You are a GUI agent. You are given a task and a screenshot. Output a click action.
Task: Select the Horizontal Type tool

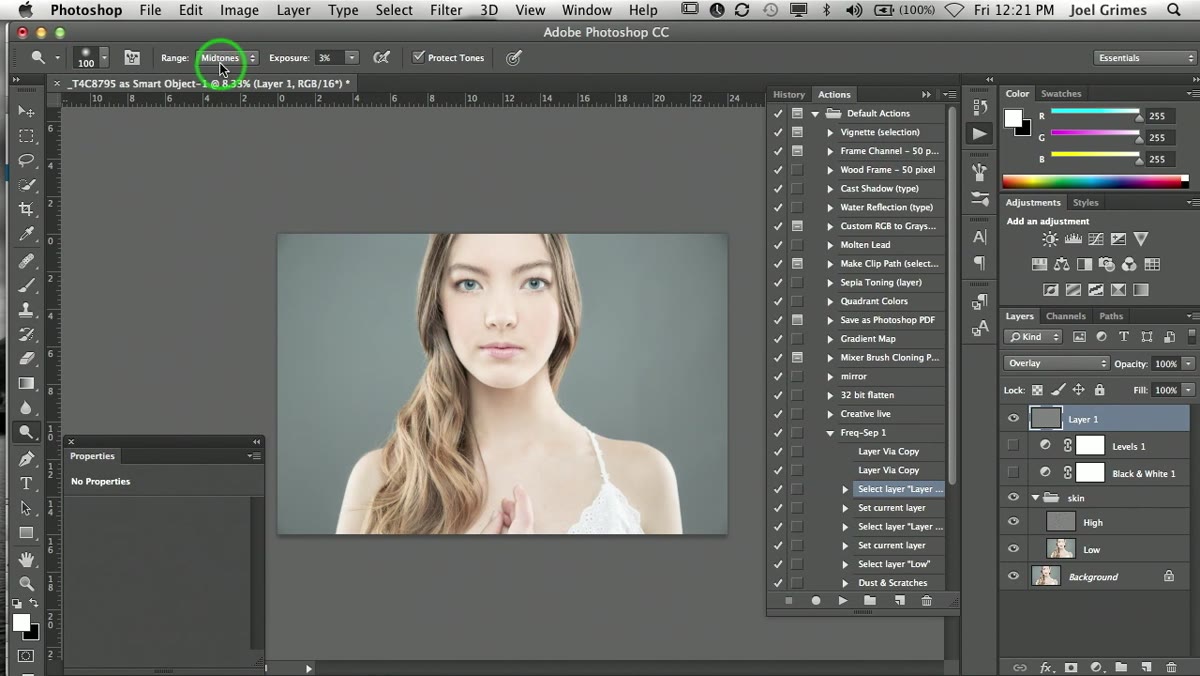26,483
